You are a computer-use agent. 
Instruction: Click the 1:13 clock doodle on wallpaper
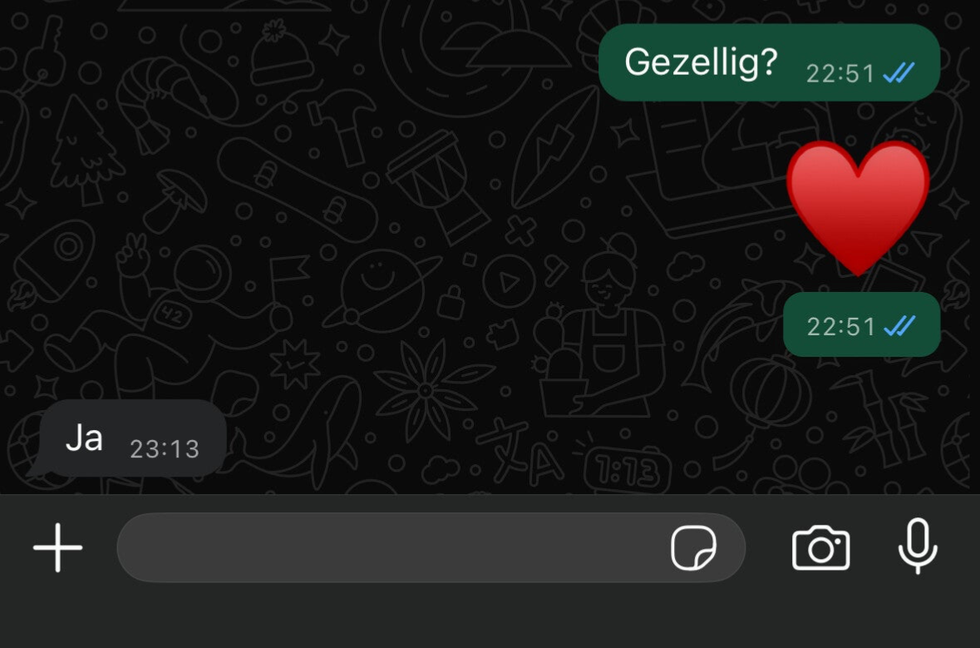pyautogui.click(x=628, y=468)
